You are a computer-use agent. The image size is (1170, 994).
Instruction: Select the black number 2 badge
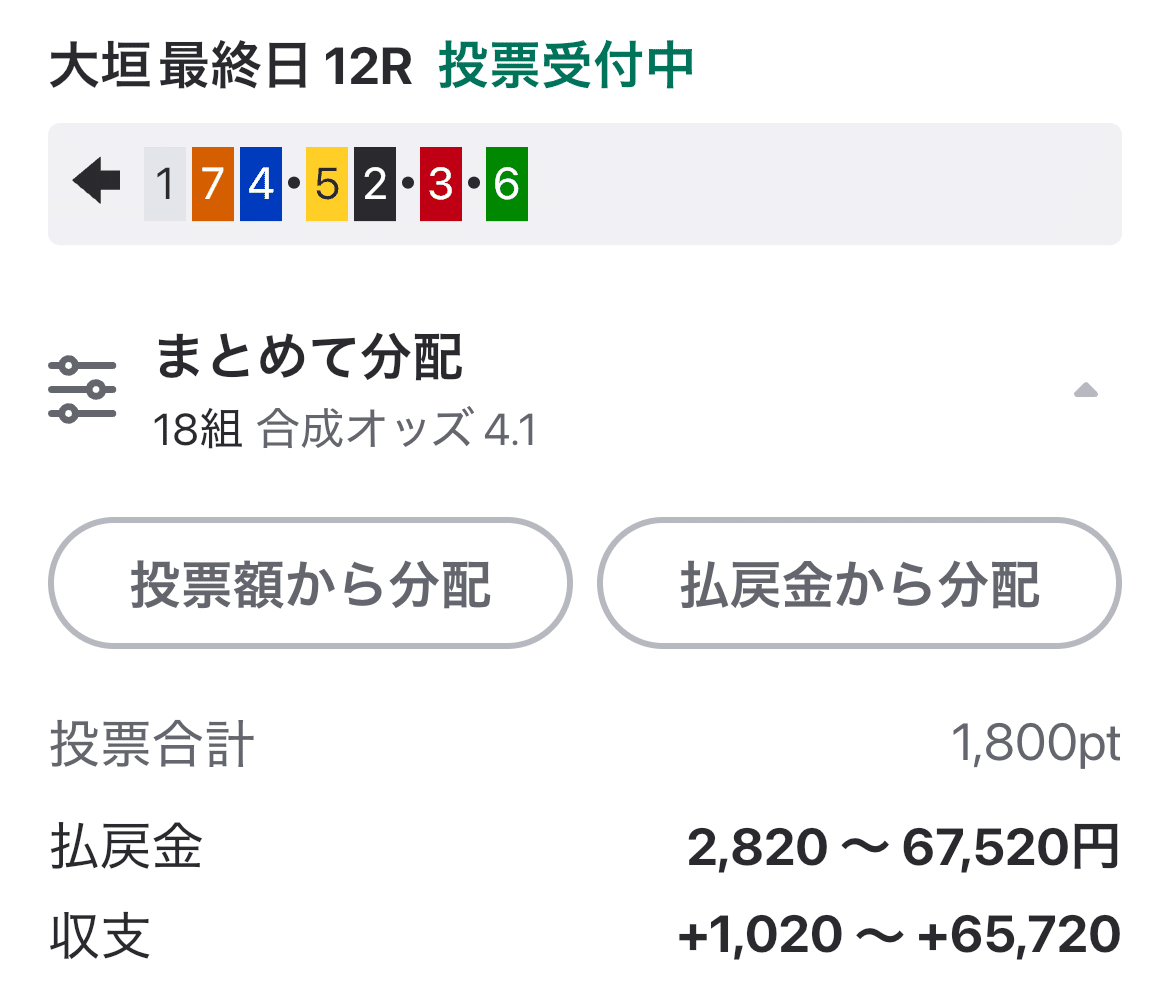(x=376, y=183)
